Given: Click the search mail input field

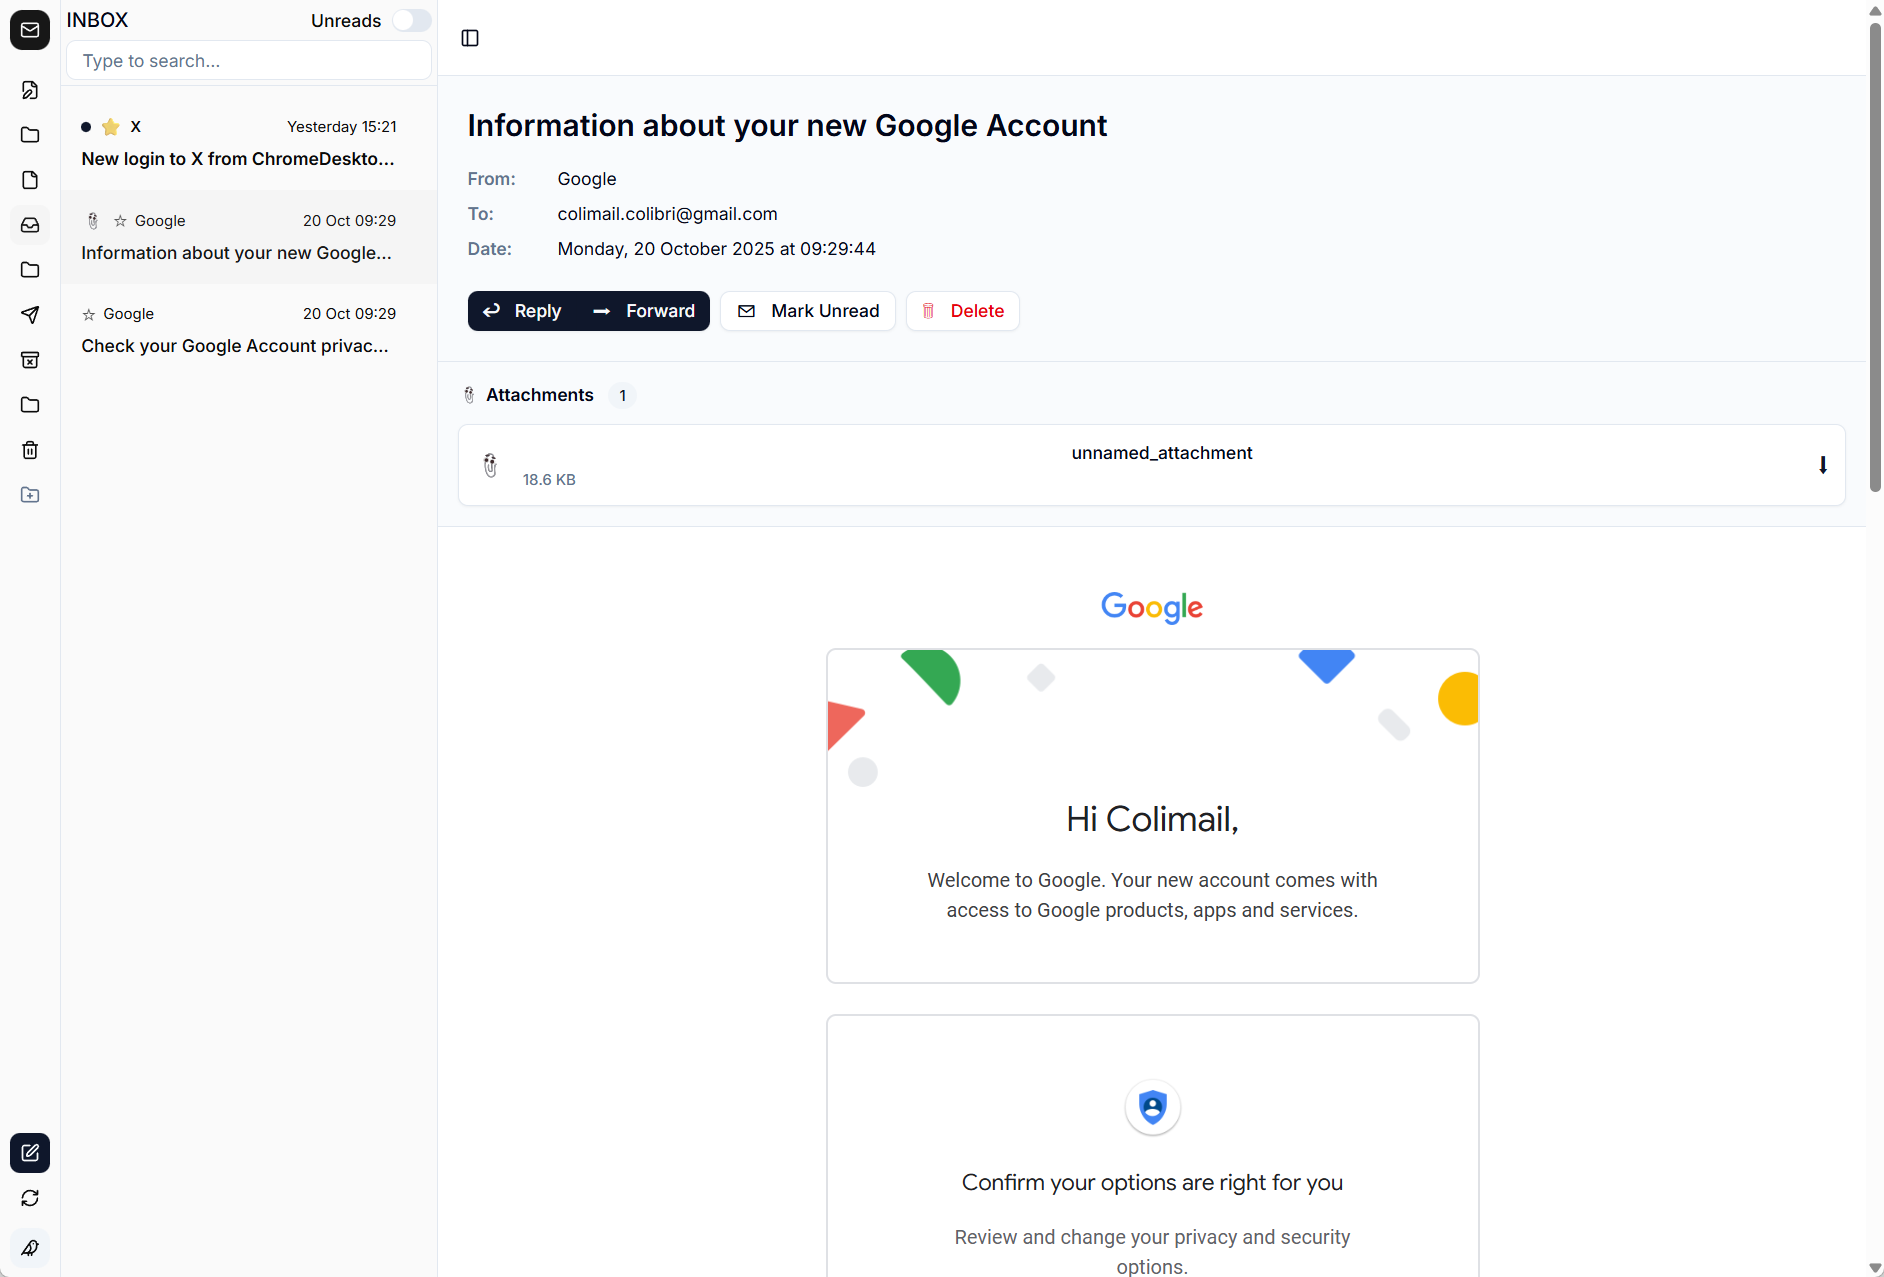Looking at the screenshot, I should [x=248, y=60].
